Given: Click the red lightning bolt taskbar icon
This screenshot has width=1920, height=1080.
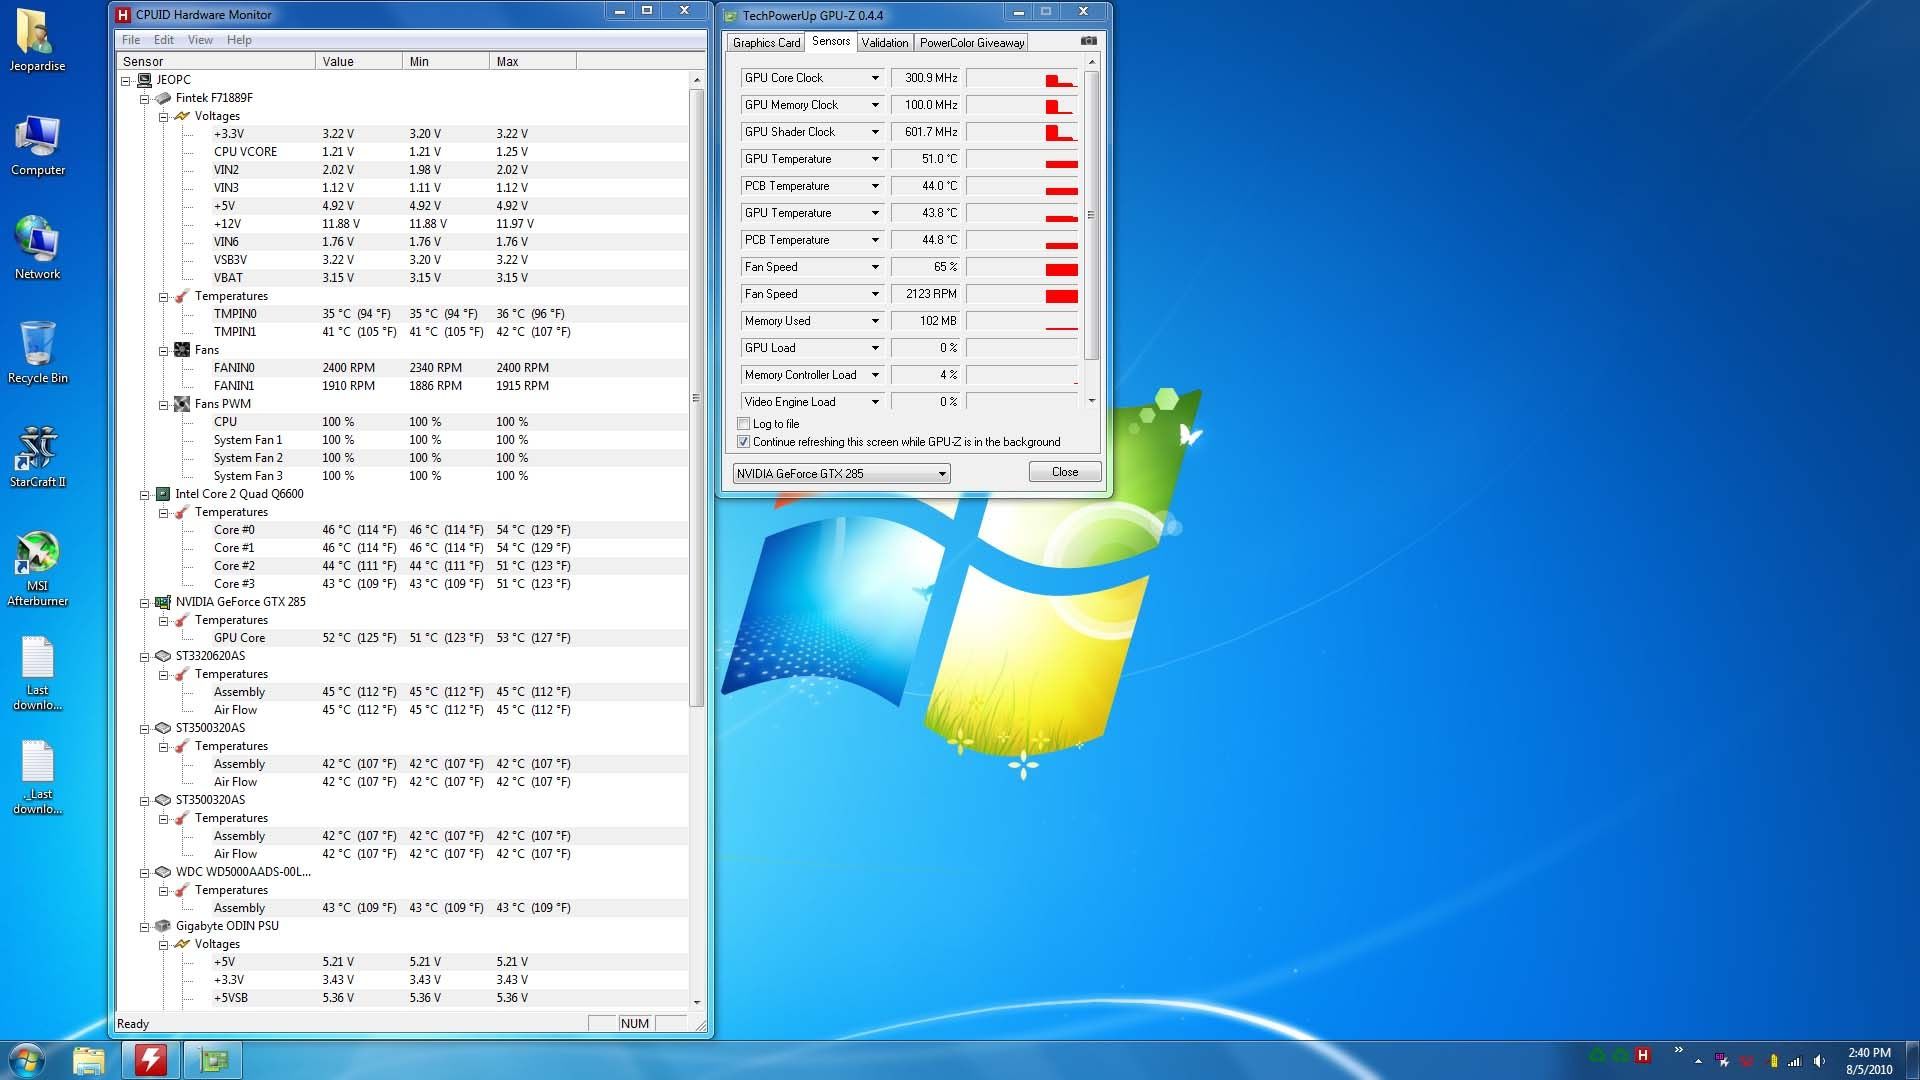Looking at the screenshot, I should [150, 1059].
